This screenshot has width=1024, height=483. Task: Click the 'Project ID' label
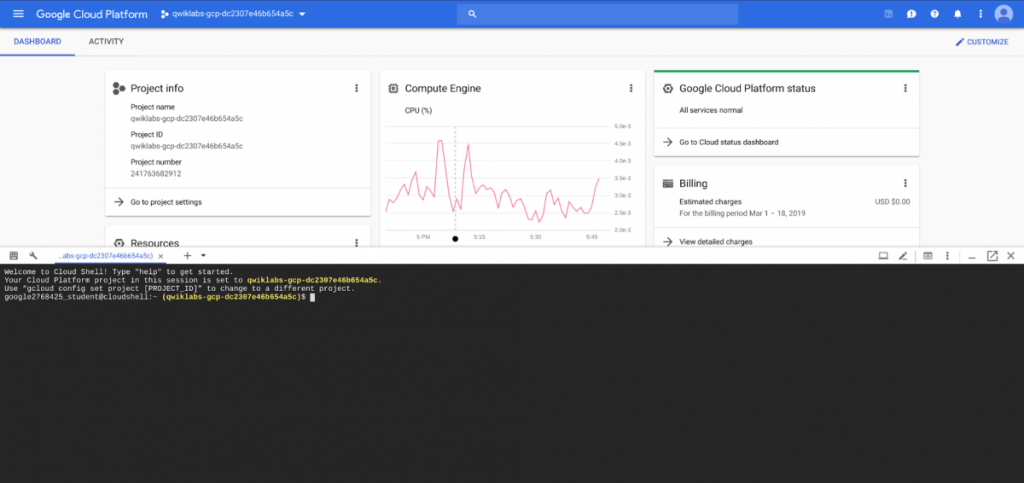pyautogui.click(x=146, y=134)
